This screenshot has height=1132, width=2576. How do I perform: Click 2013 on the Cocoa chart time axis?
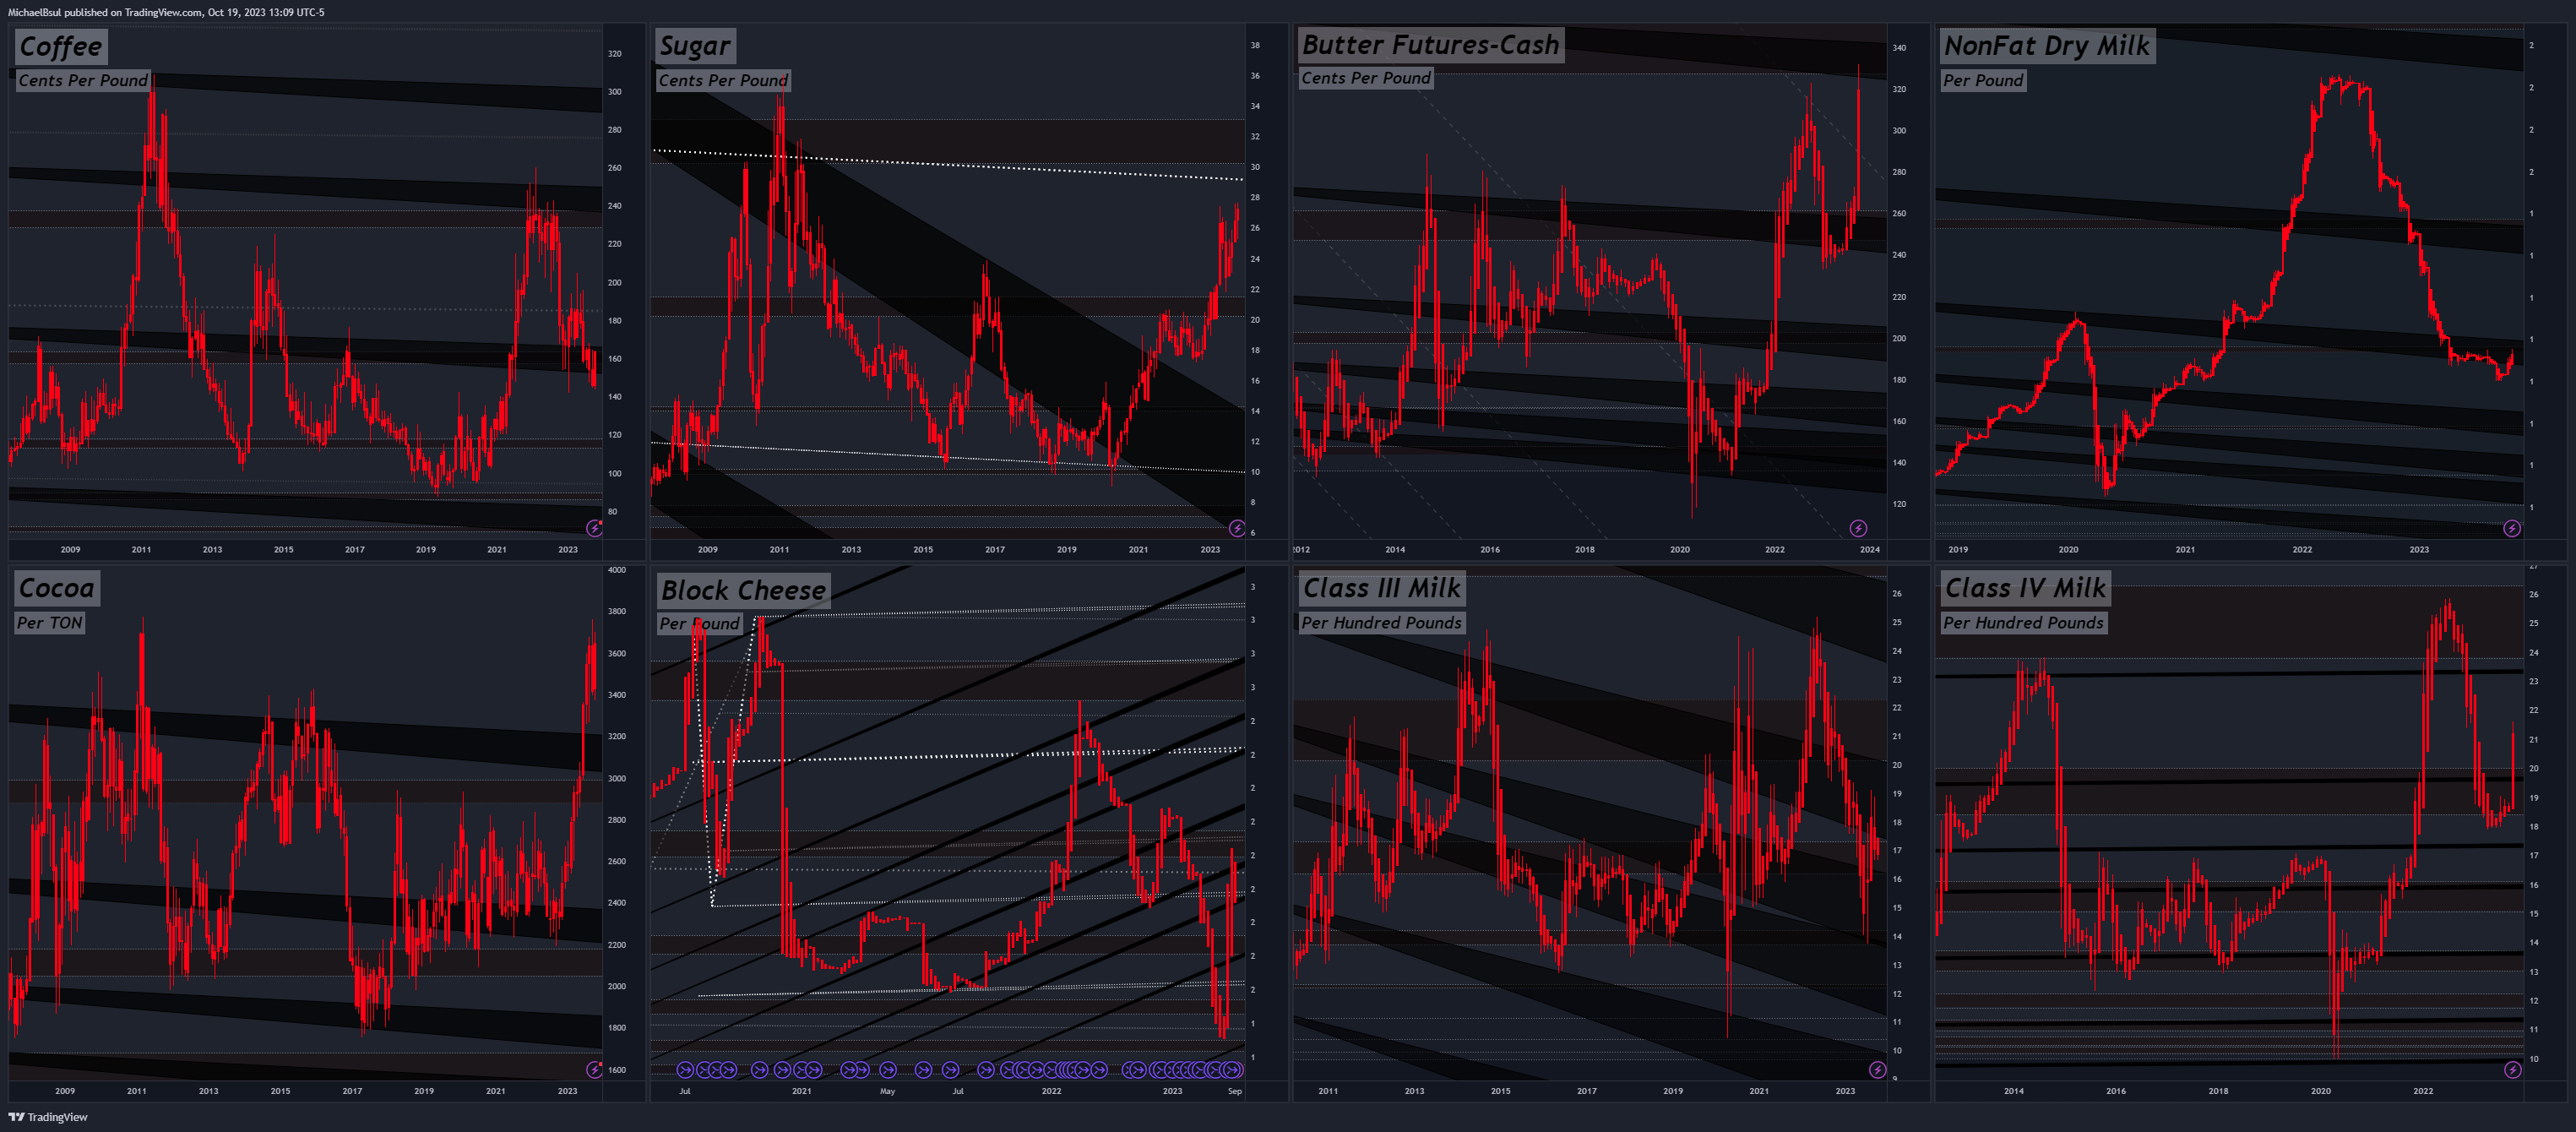[x=208, y=1091]
